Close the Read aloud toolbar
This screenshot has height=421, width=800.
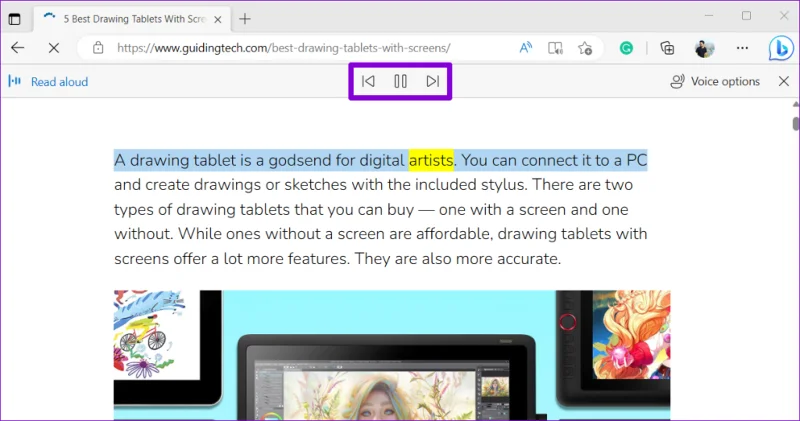[784, 82]
